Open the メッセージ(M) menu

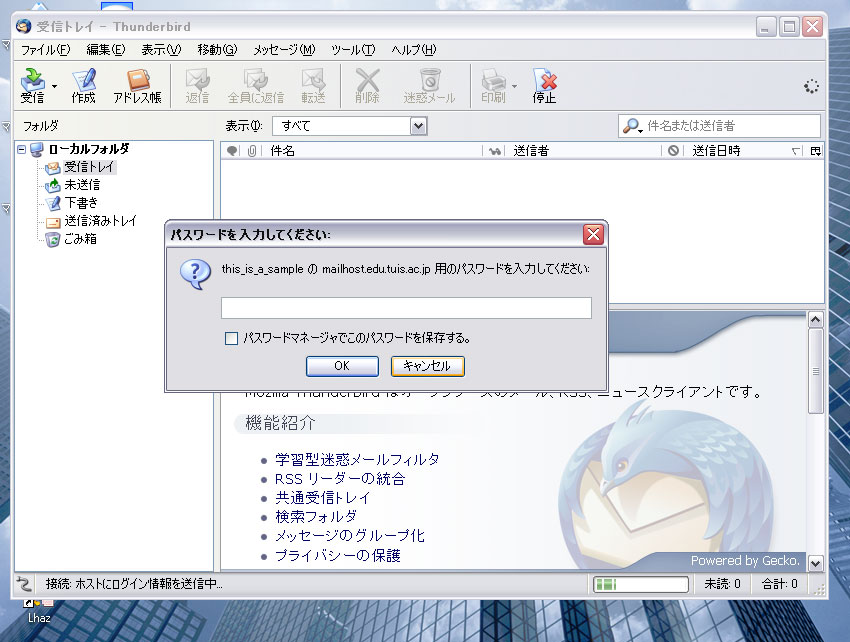284,50
